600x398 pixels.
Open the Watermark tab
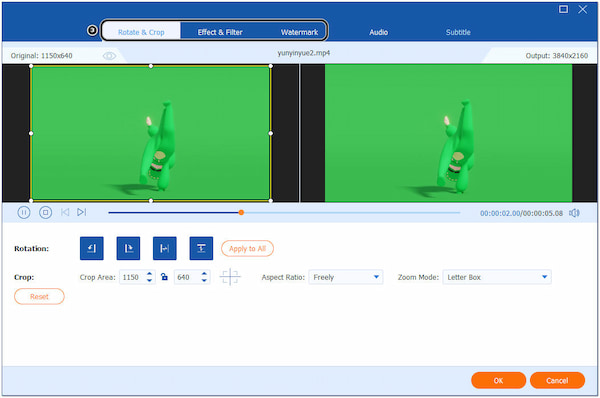[299, 32]
